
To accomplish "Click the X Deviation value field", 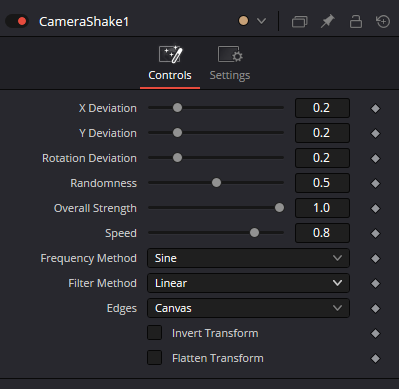I will point(322,108).
